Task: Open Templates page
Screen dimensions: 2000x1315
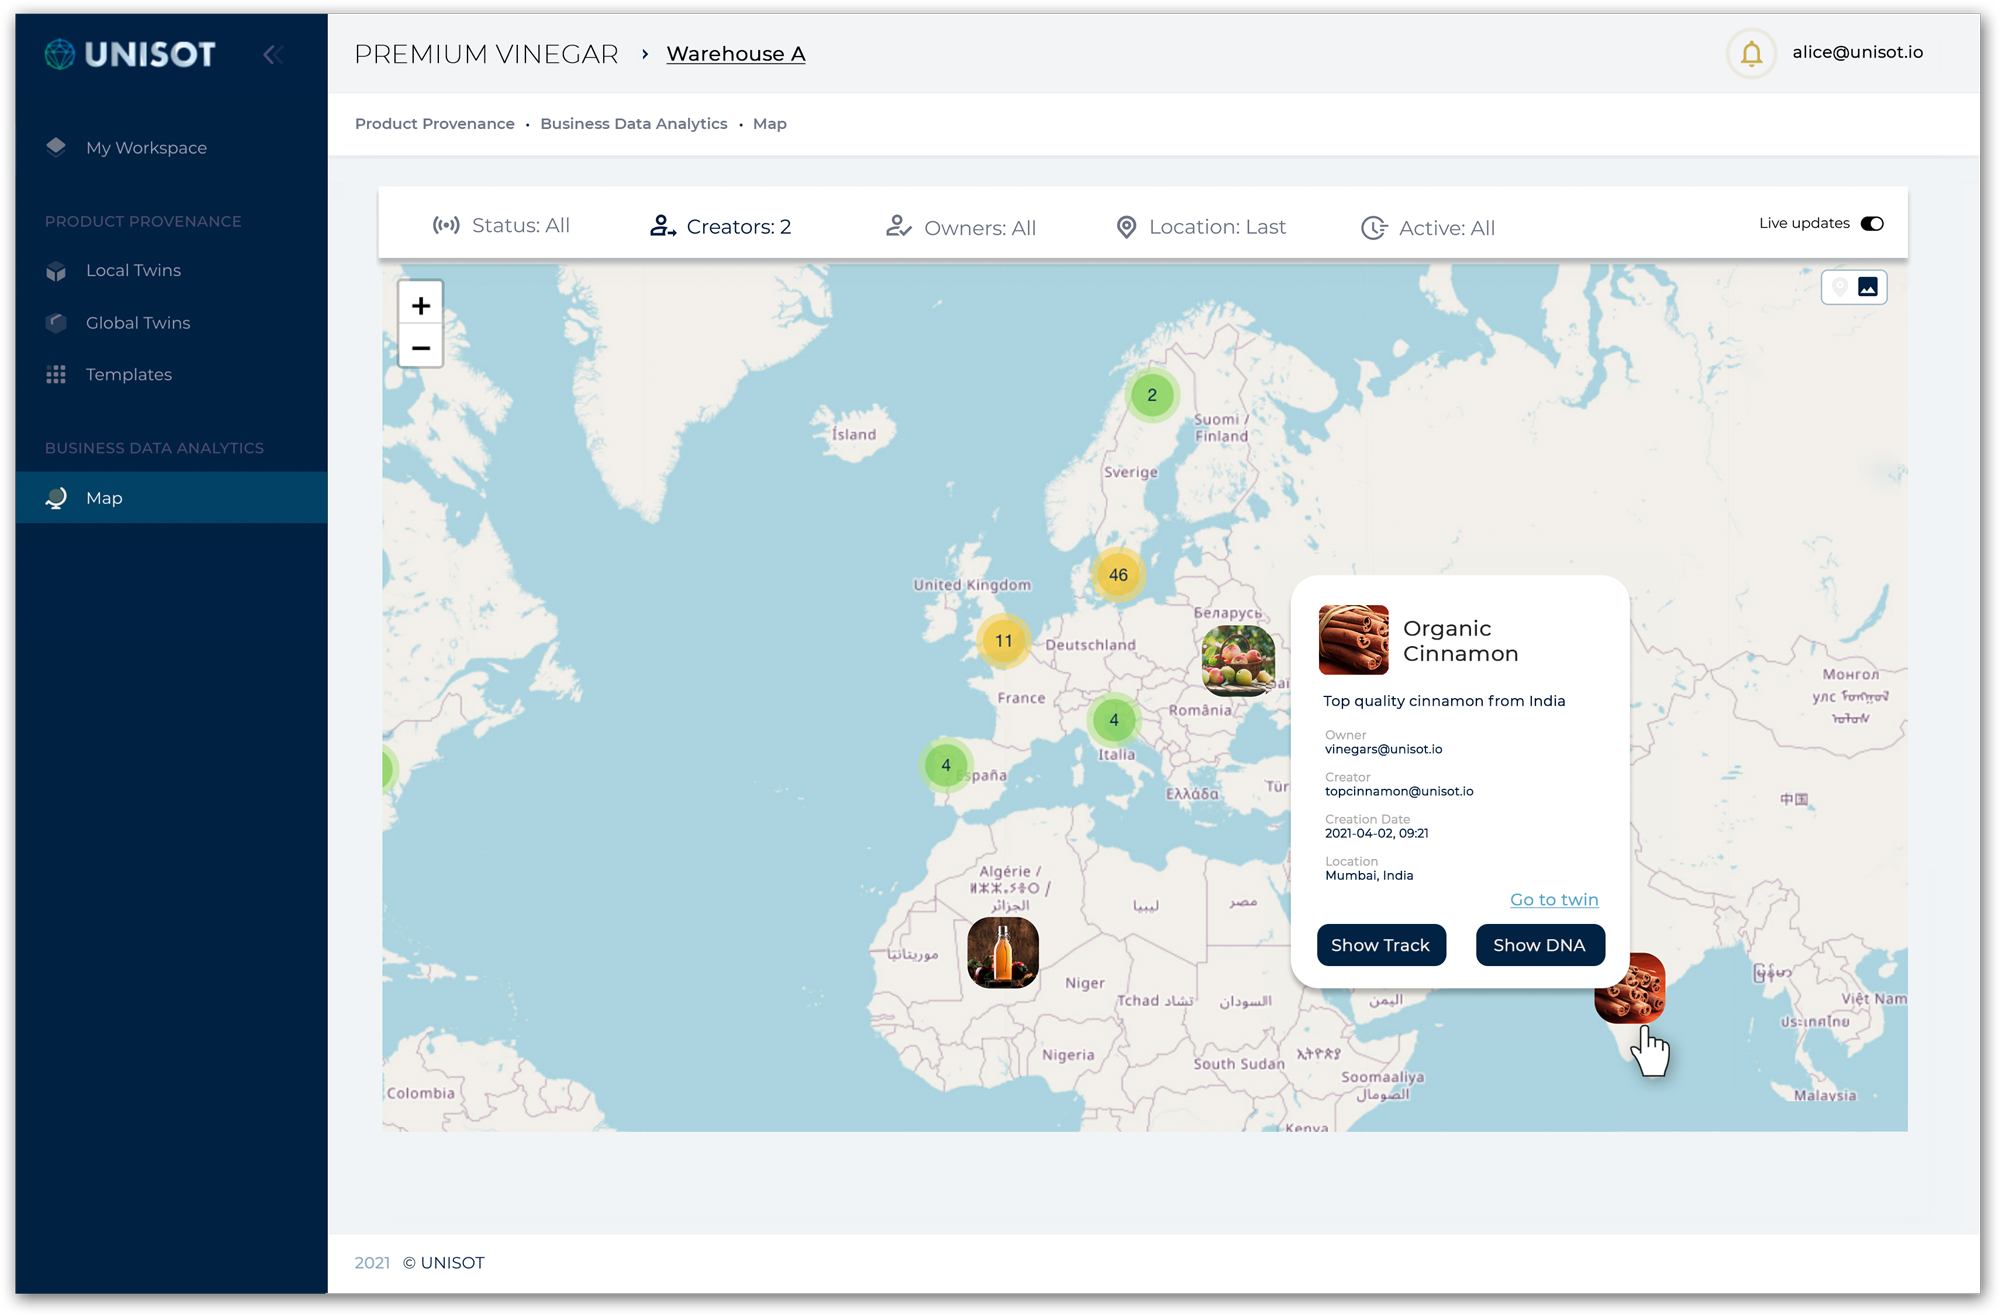Action: tap(129, 375)
